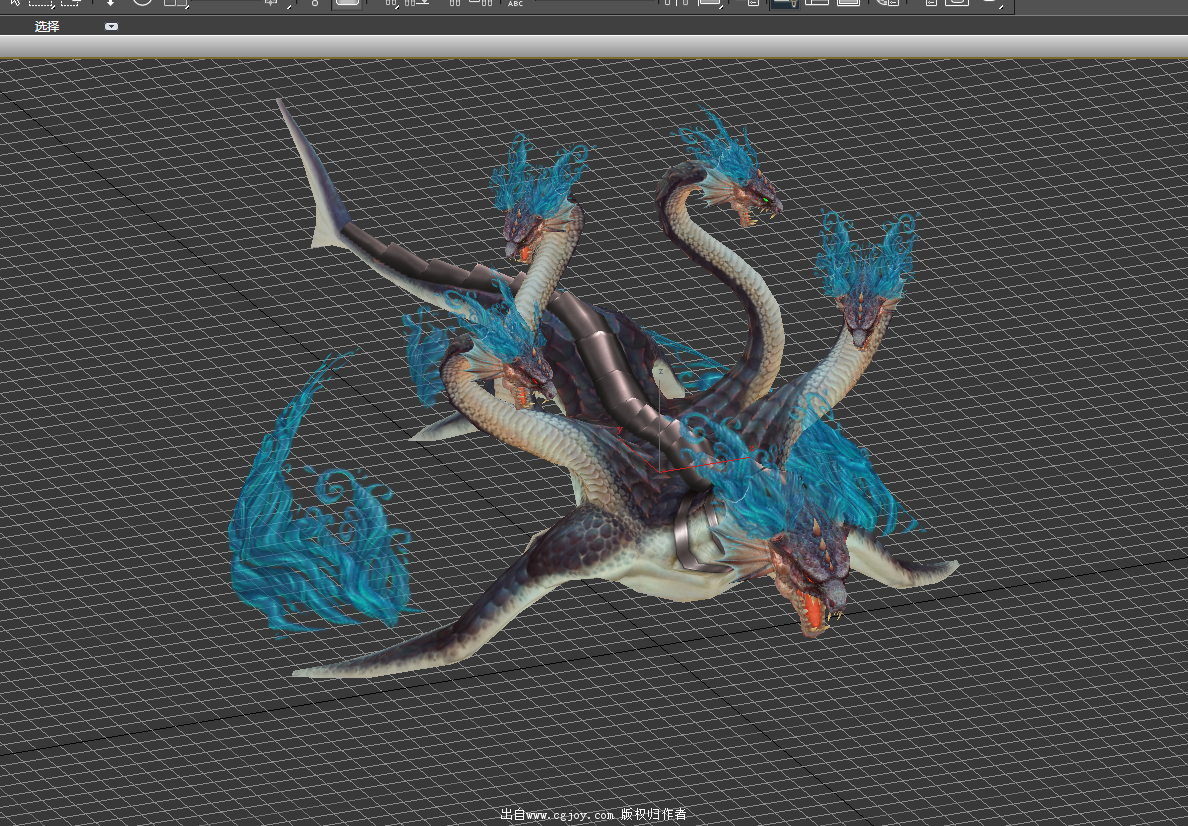This screenshot has width=1188, height=826.
Task: Open the Render Setup dialog
Action: pos(931,3)
